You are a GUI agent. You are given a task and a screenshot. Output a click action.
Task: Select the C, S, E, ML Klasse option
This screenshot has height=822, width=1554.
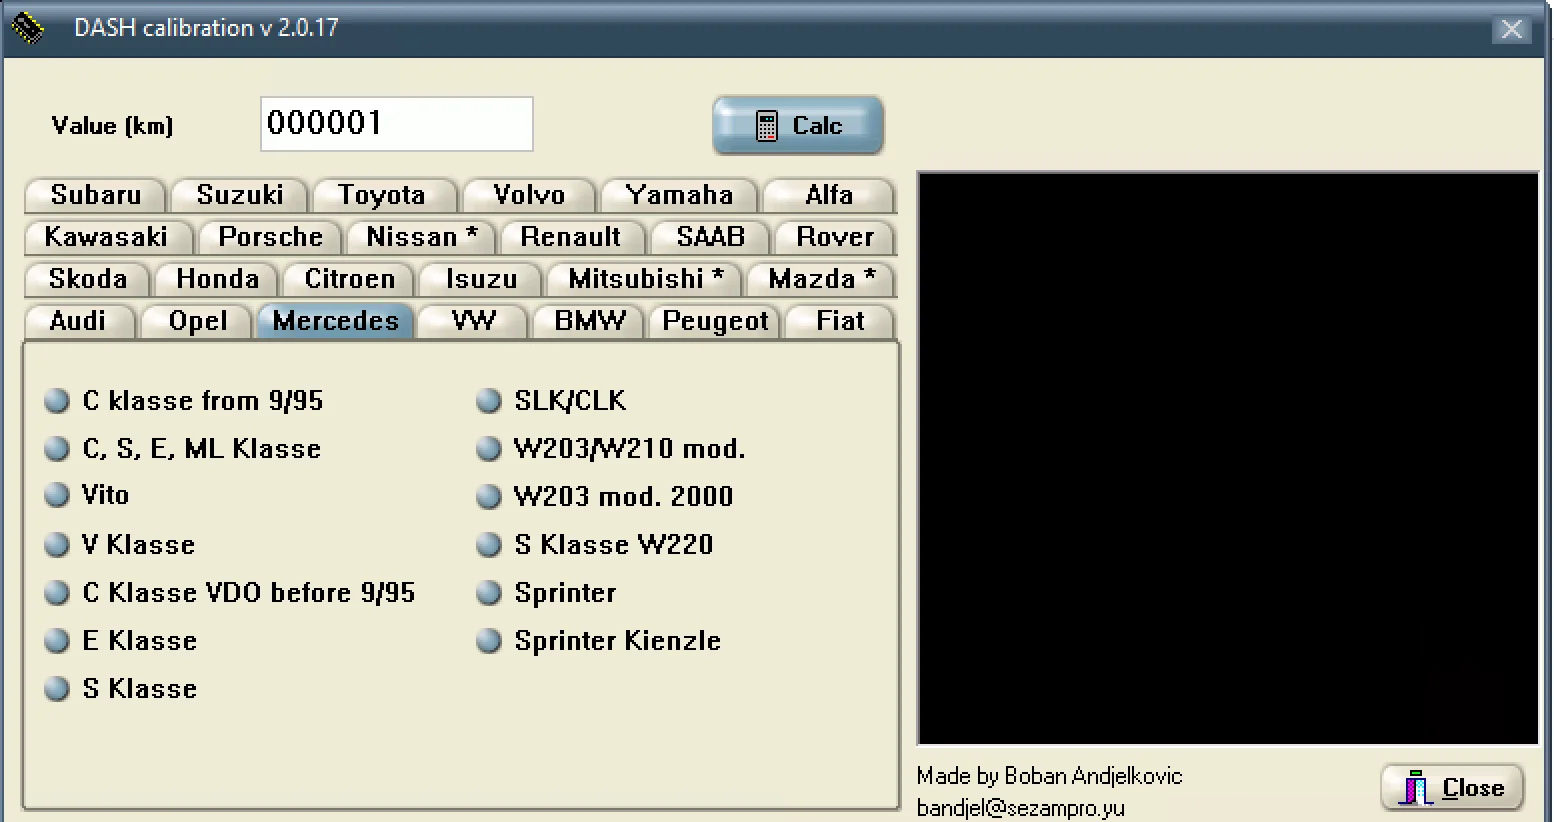click(183, 449)
